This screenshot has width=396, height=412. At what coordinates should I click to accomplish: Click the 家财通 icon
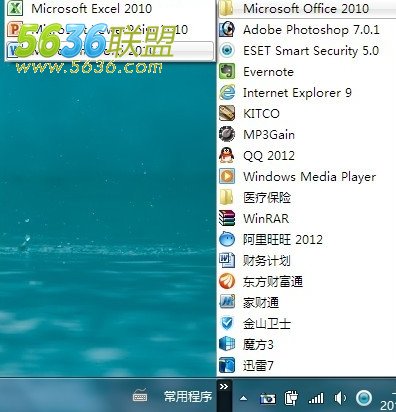(x=227, y=302)
